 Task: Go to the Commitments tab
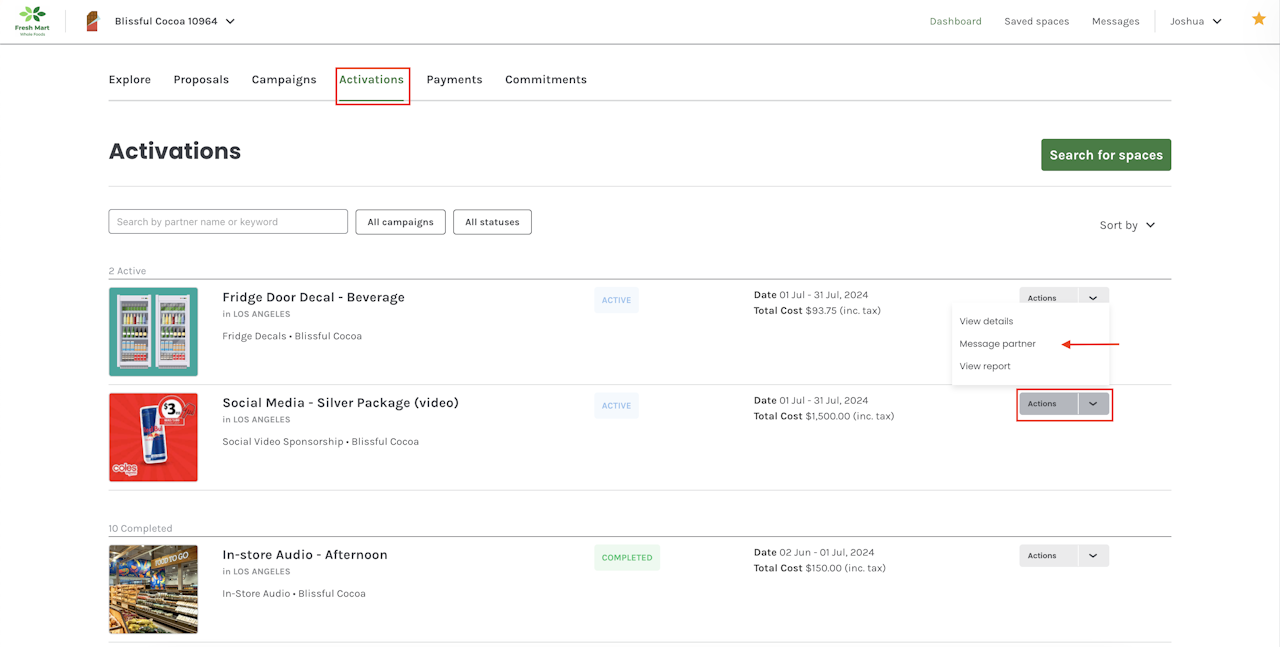[x=545, y=79]
